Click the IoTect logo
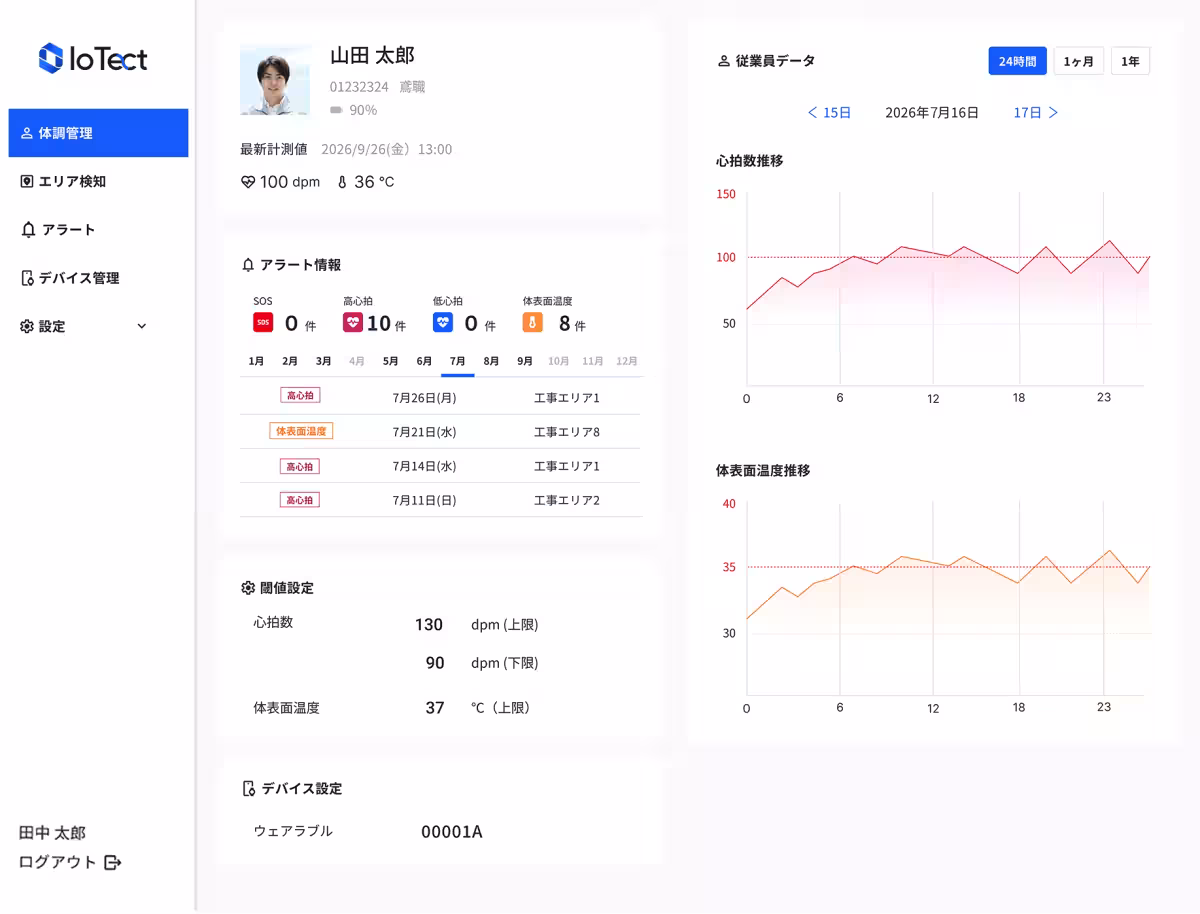This screenshot has width=1200, height=914. (x=93, y=59)
